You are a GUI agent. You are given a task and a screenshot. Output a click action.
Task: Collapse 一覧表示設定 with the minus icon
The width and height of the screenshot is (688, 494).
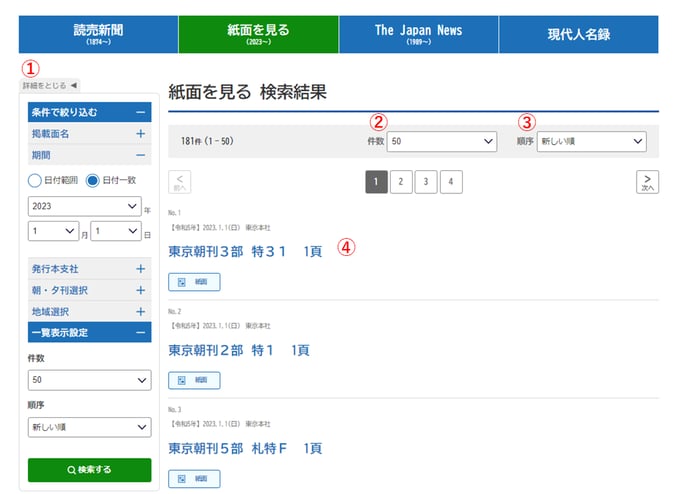click(x=140, y=332)
